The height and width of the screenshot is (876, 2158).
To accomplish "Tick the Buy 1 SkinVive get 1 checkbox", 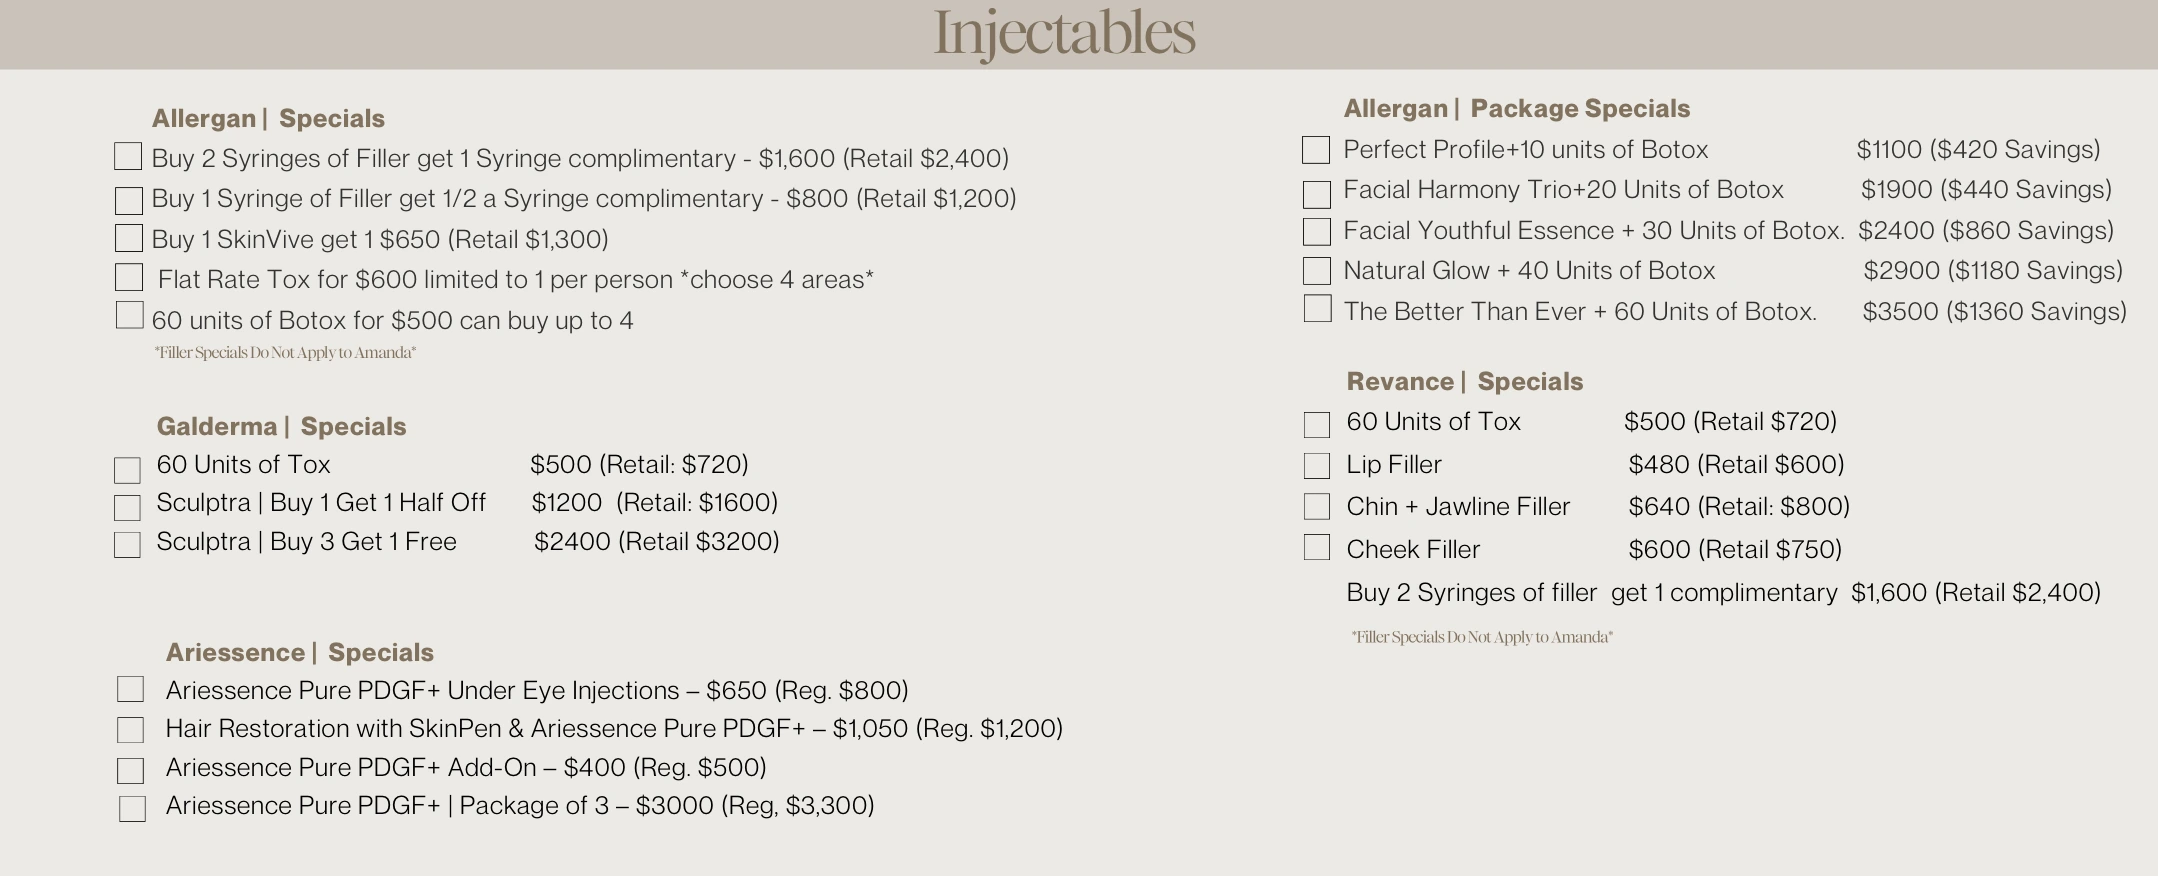I will [129, 238].
